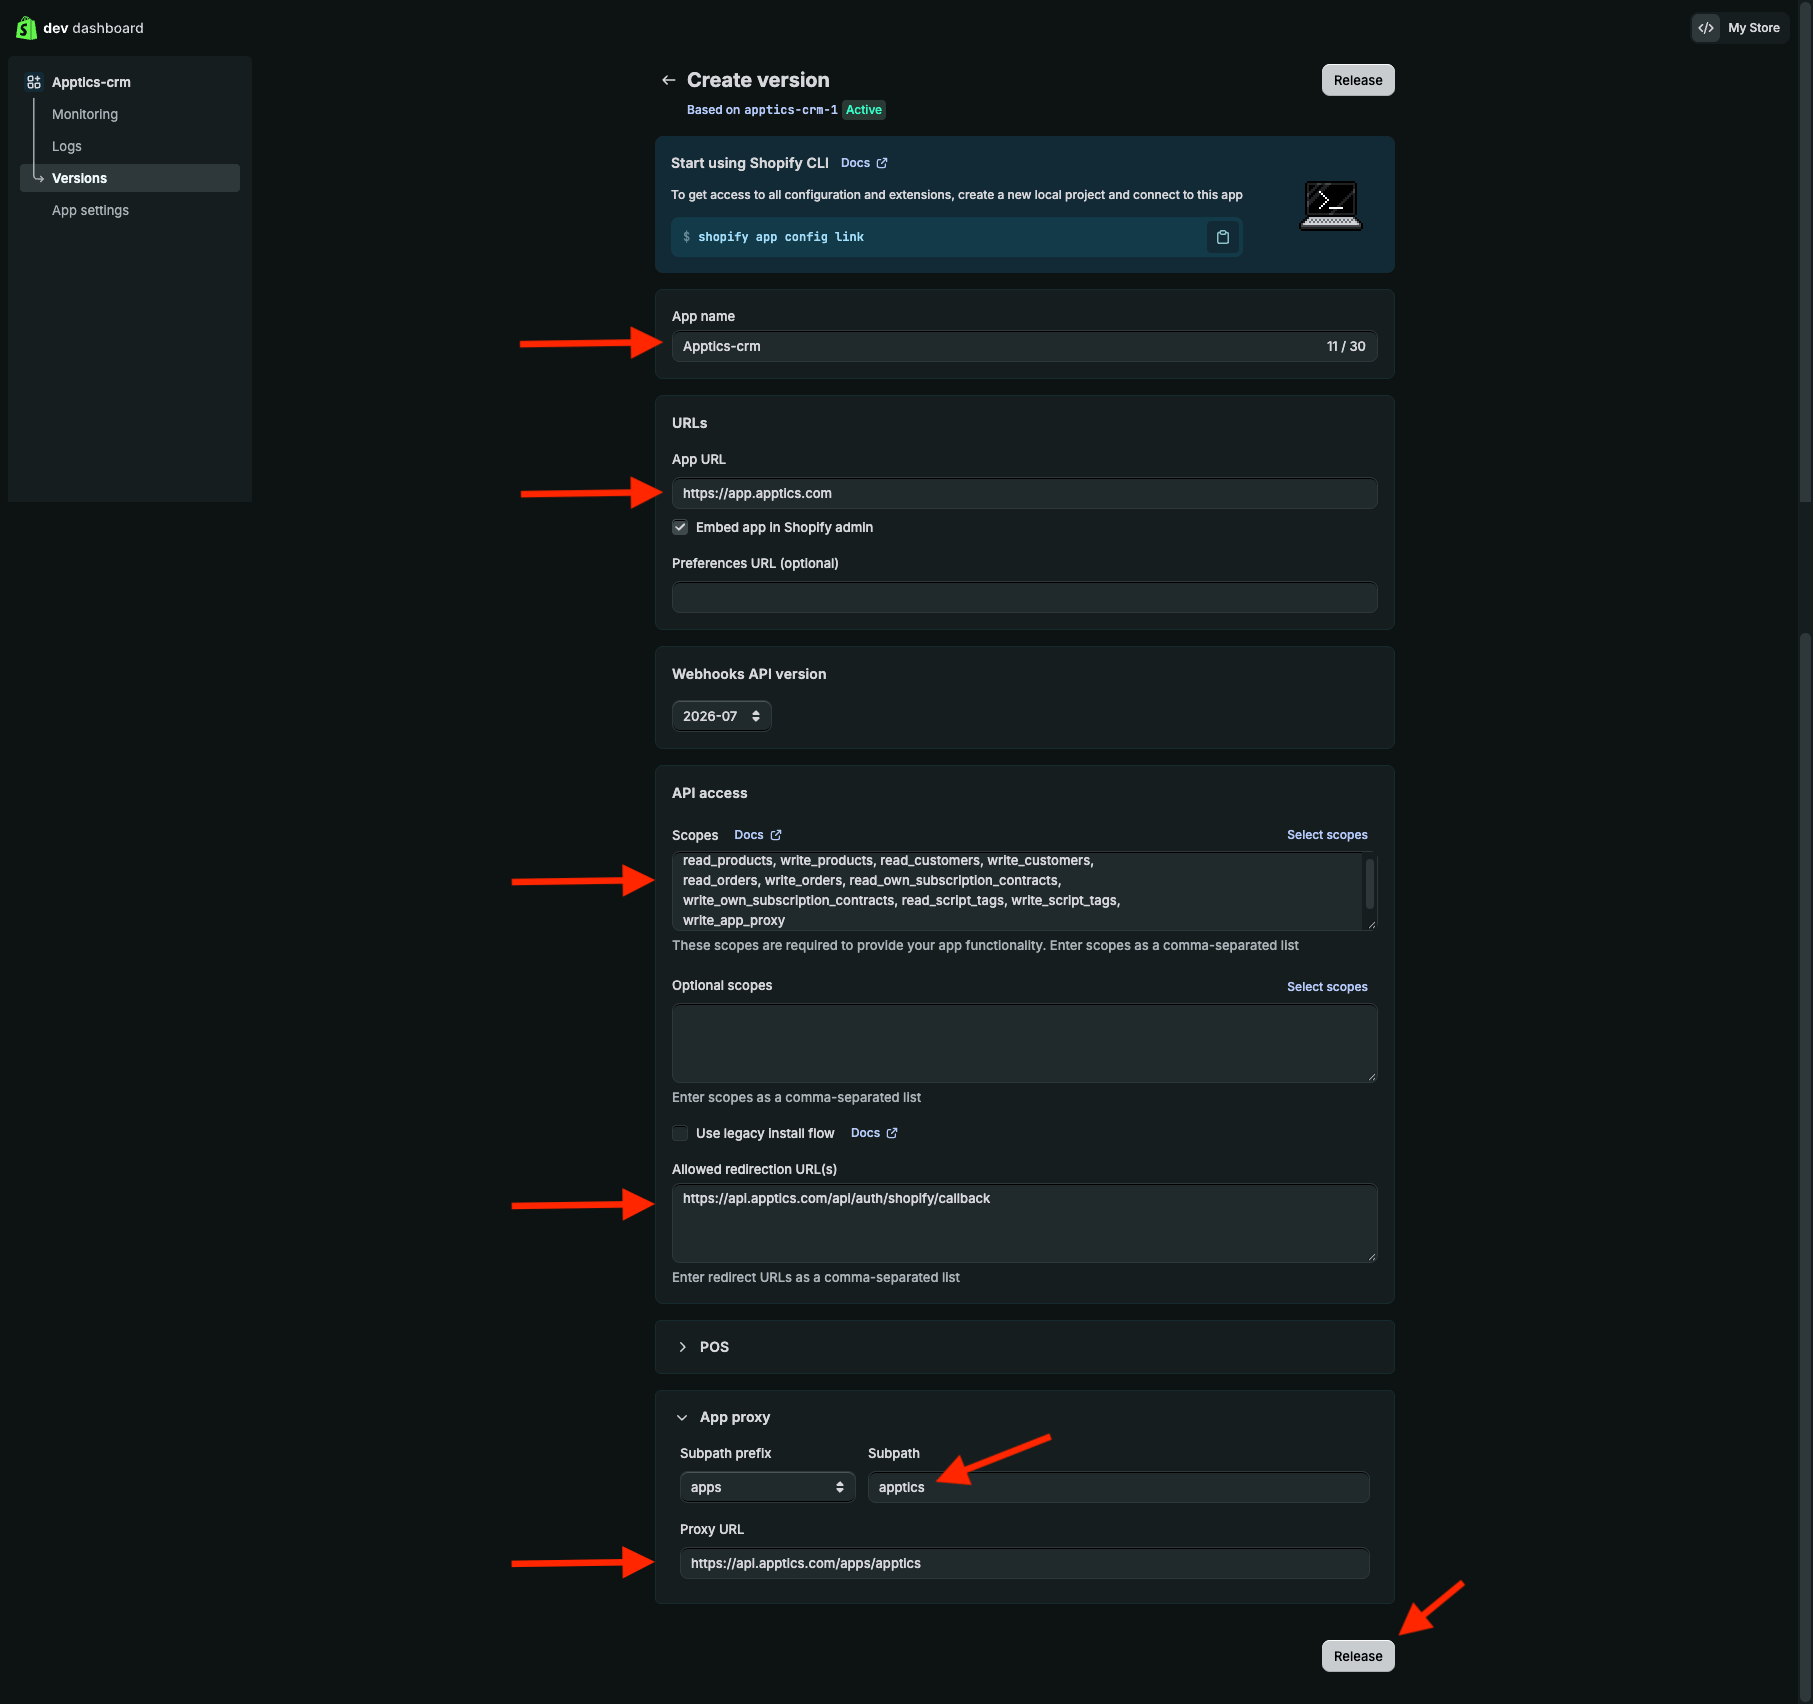Open Monitoring in the sidebar
Viewport: 1813px width, 1704px height.
tap(85, 114)
